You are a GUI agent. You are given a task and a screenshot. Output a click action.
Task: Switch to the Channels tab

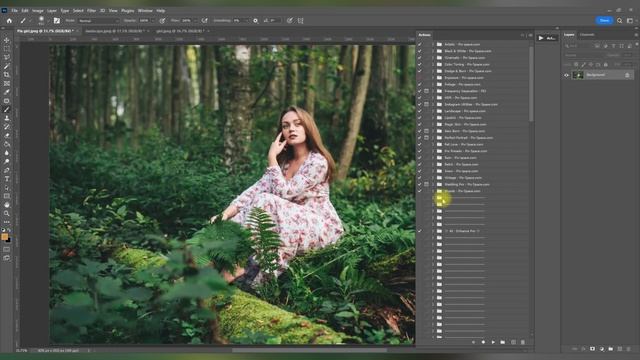pos(587,35)
